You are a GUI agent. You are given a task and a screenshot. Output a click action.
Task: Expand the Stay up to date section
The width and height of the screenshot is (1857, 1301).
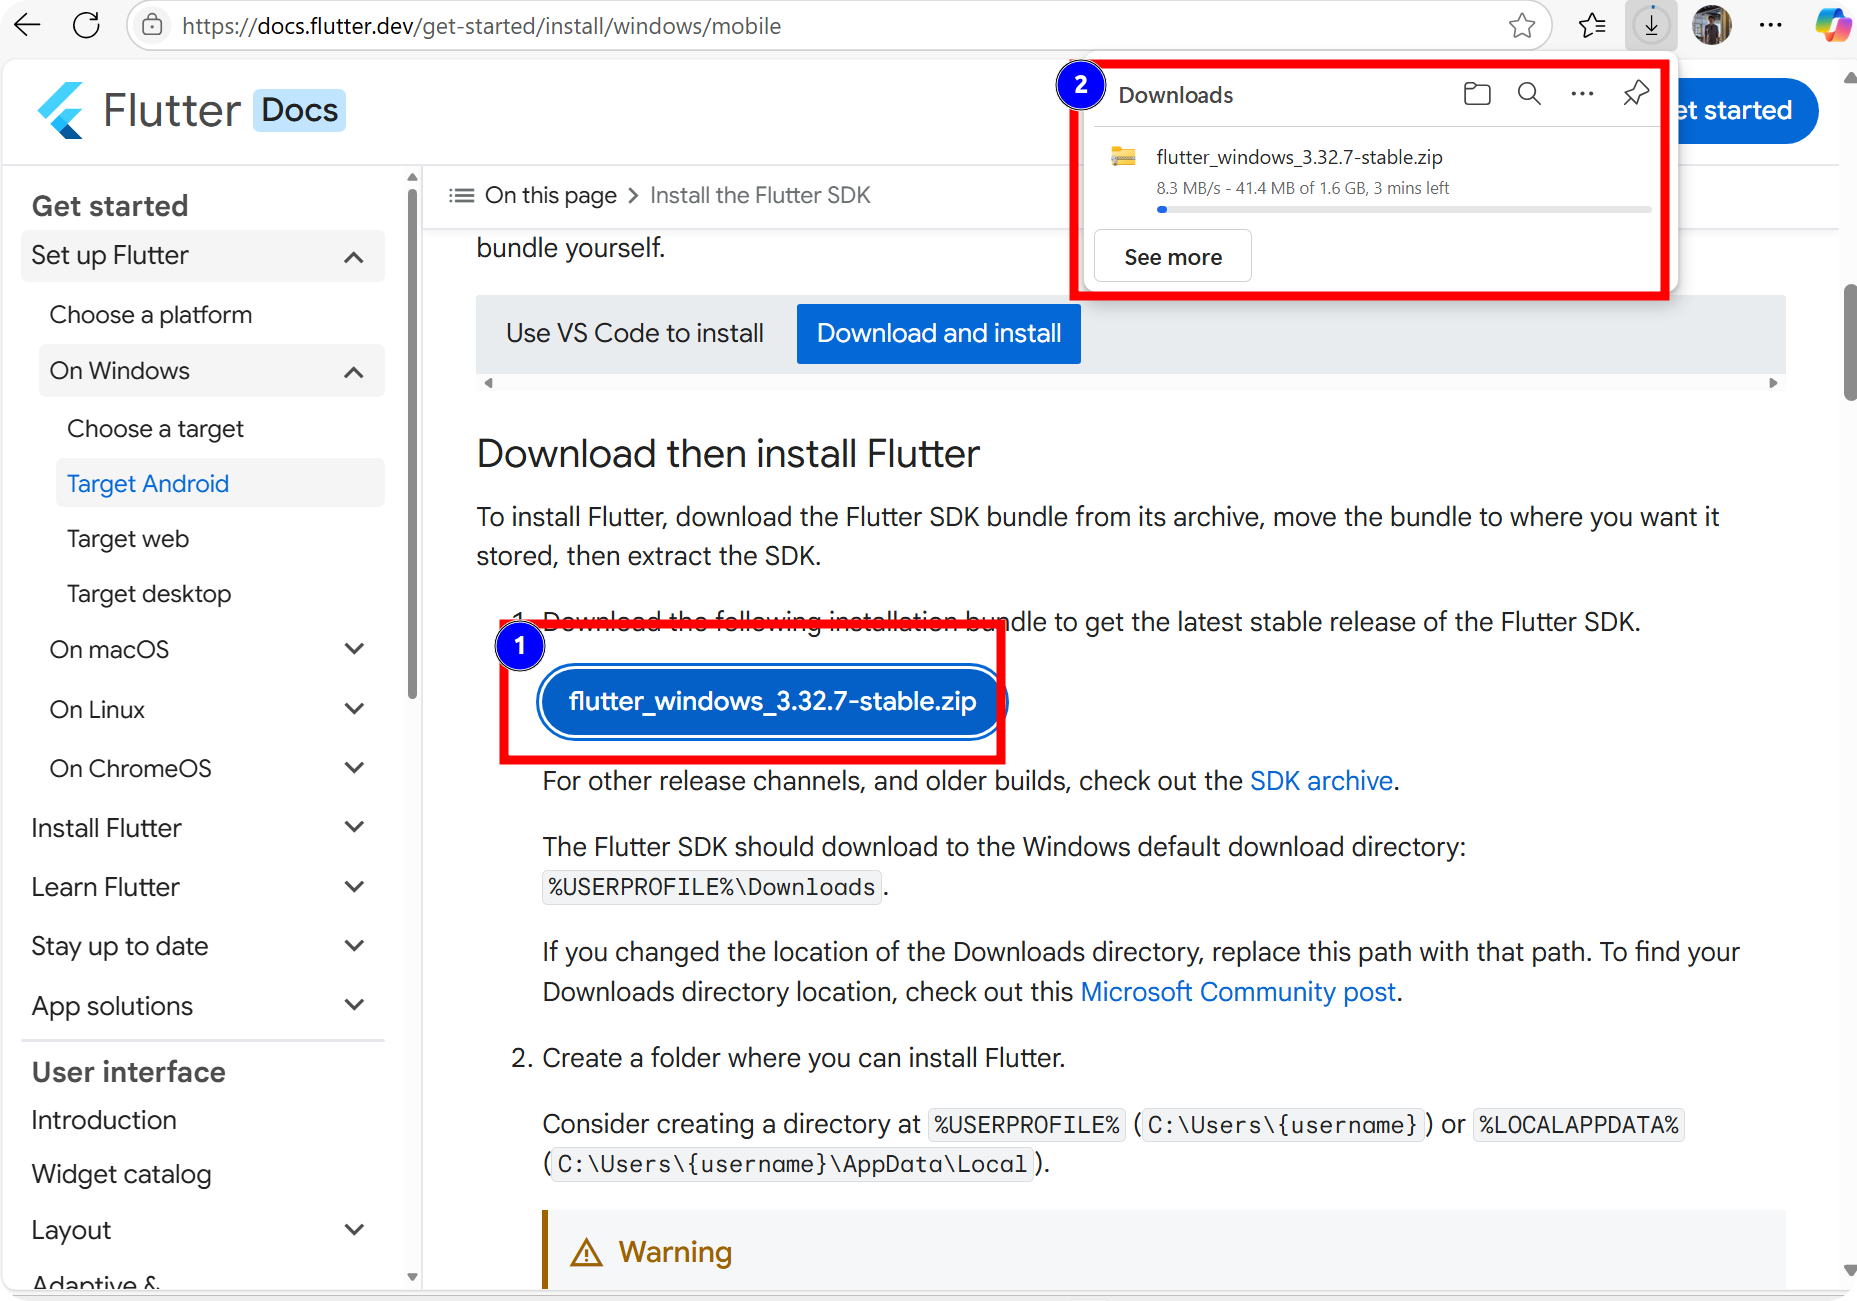click(x=354, y=946)
